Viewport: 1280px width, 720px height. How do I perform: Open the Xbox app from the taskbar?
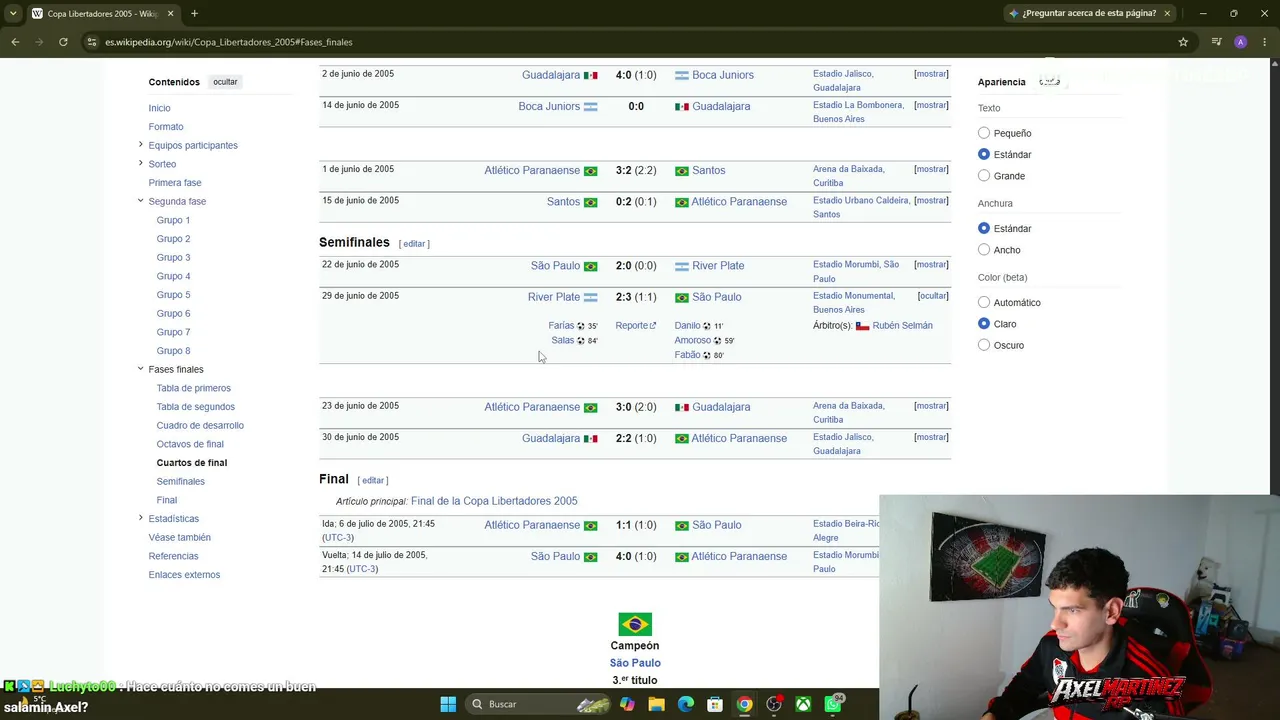(803, 704)
